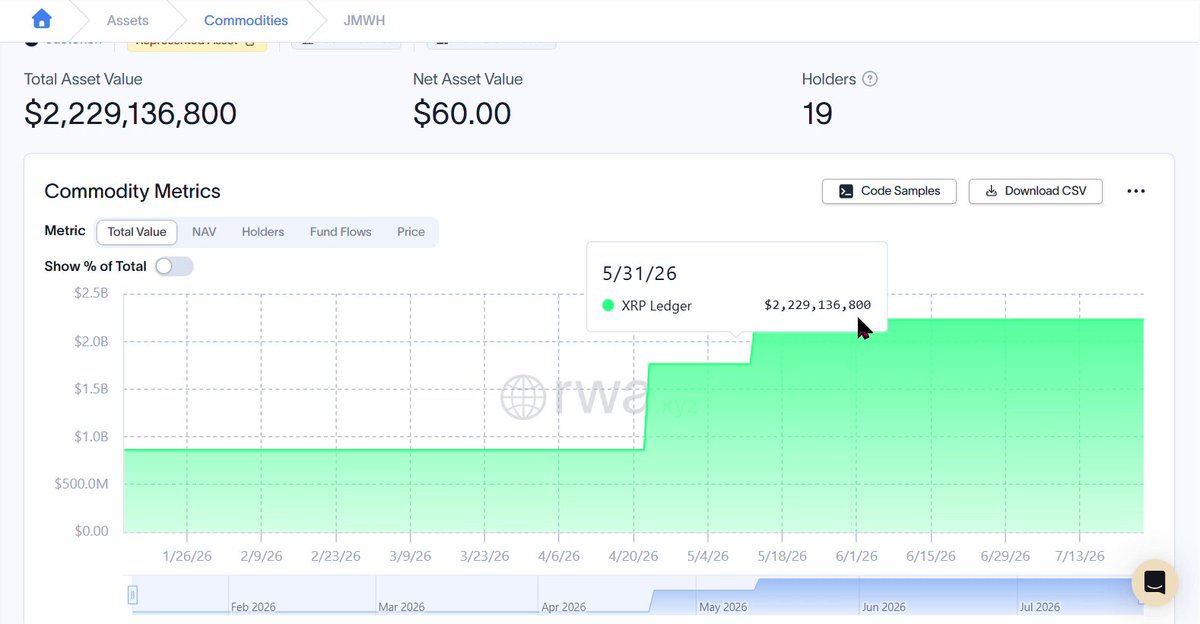This screenshot has width=1200, height=624.
Task: Switch to the Price metric tab
Action: (x=411, y=232)
